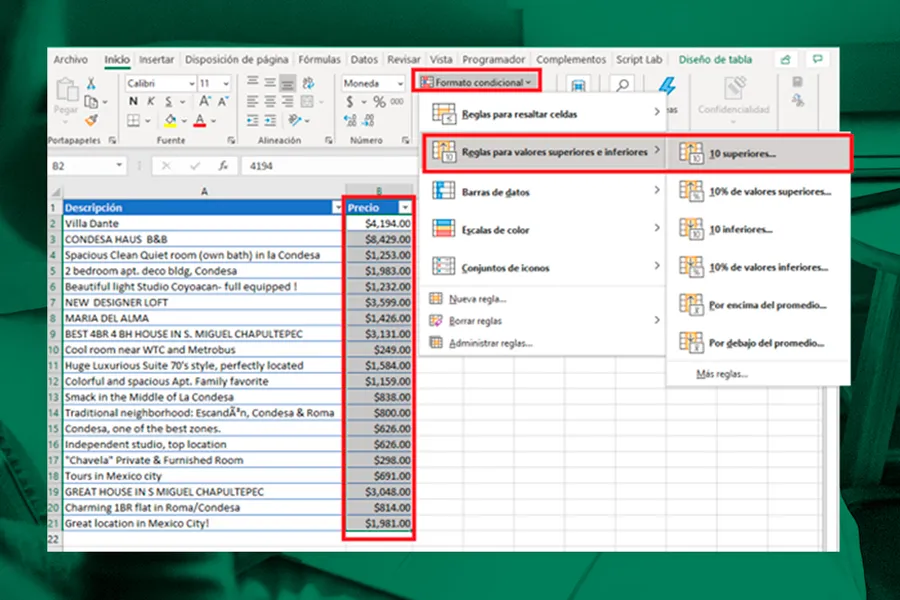Select the Format Painter brush icon
Screen dimensions: 900x600
coord(91,120)
